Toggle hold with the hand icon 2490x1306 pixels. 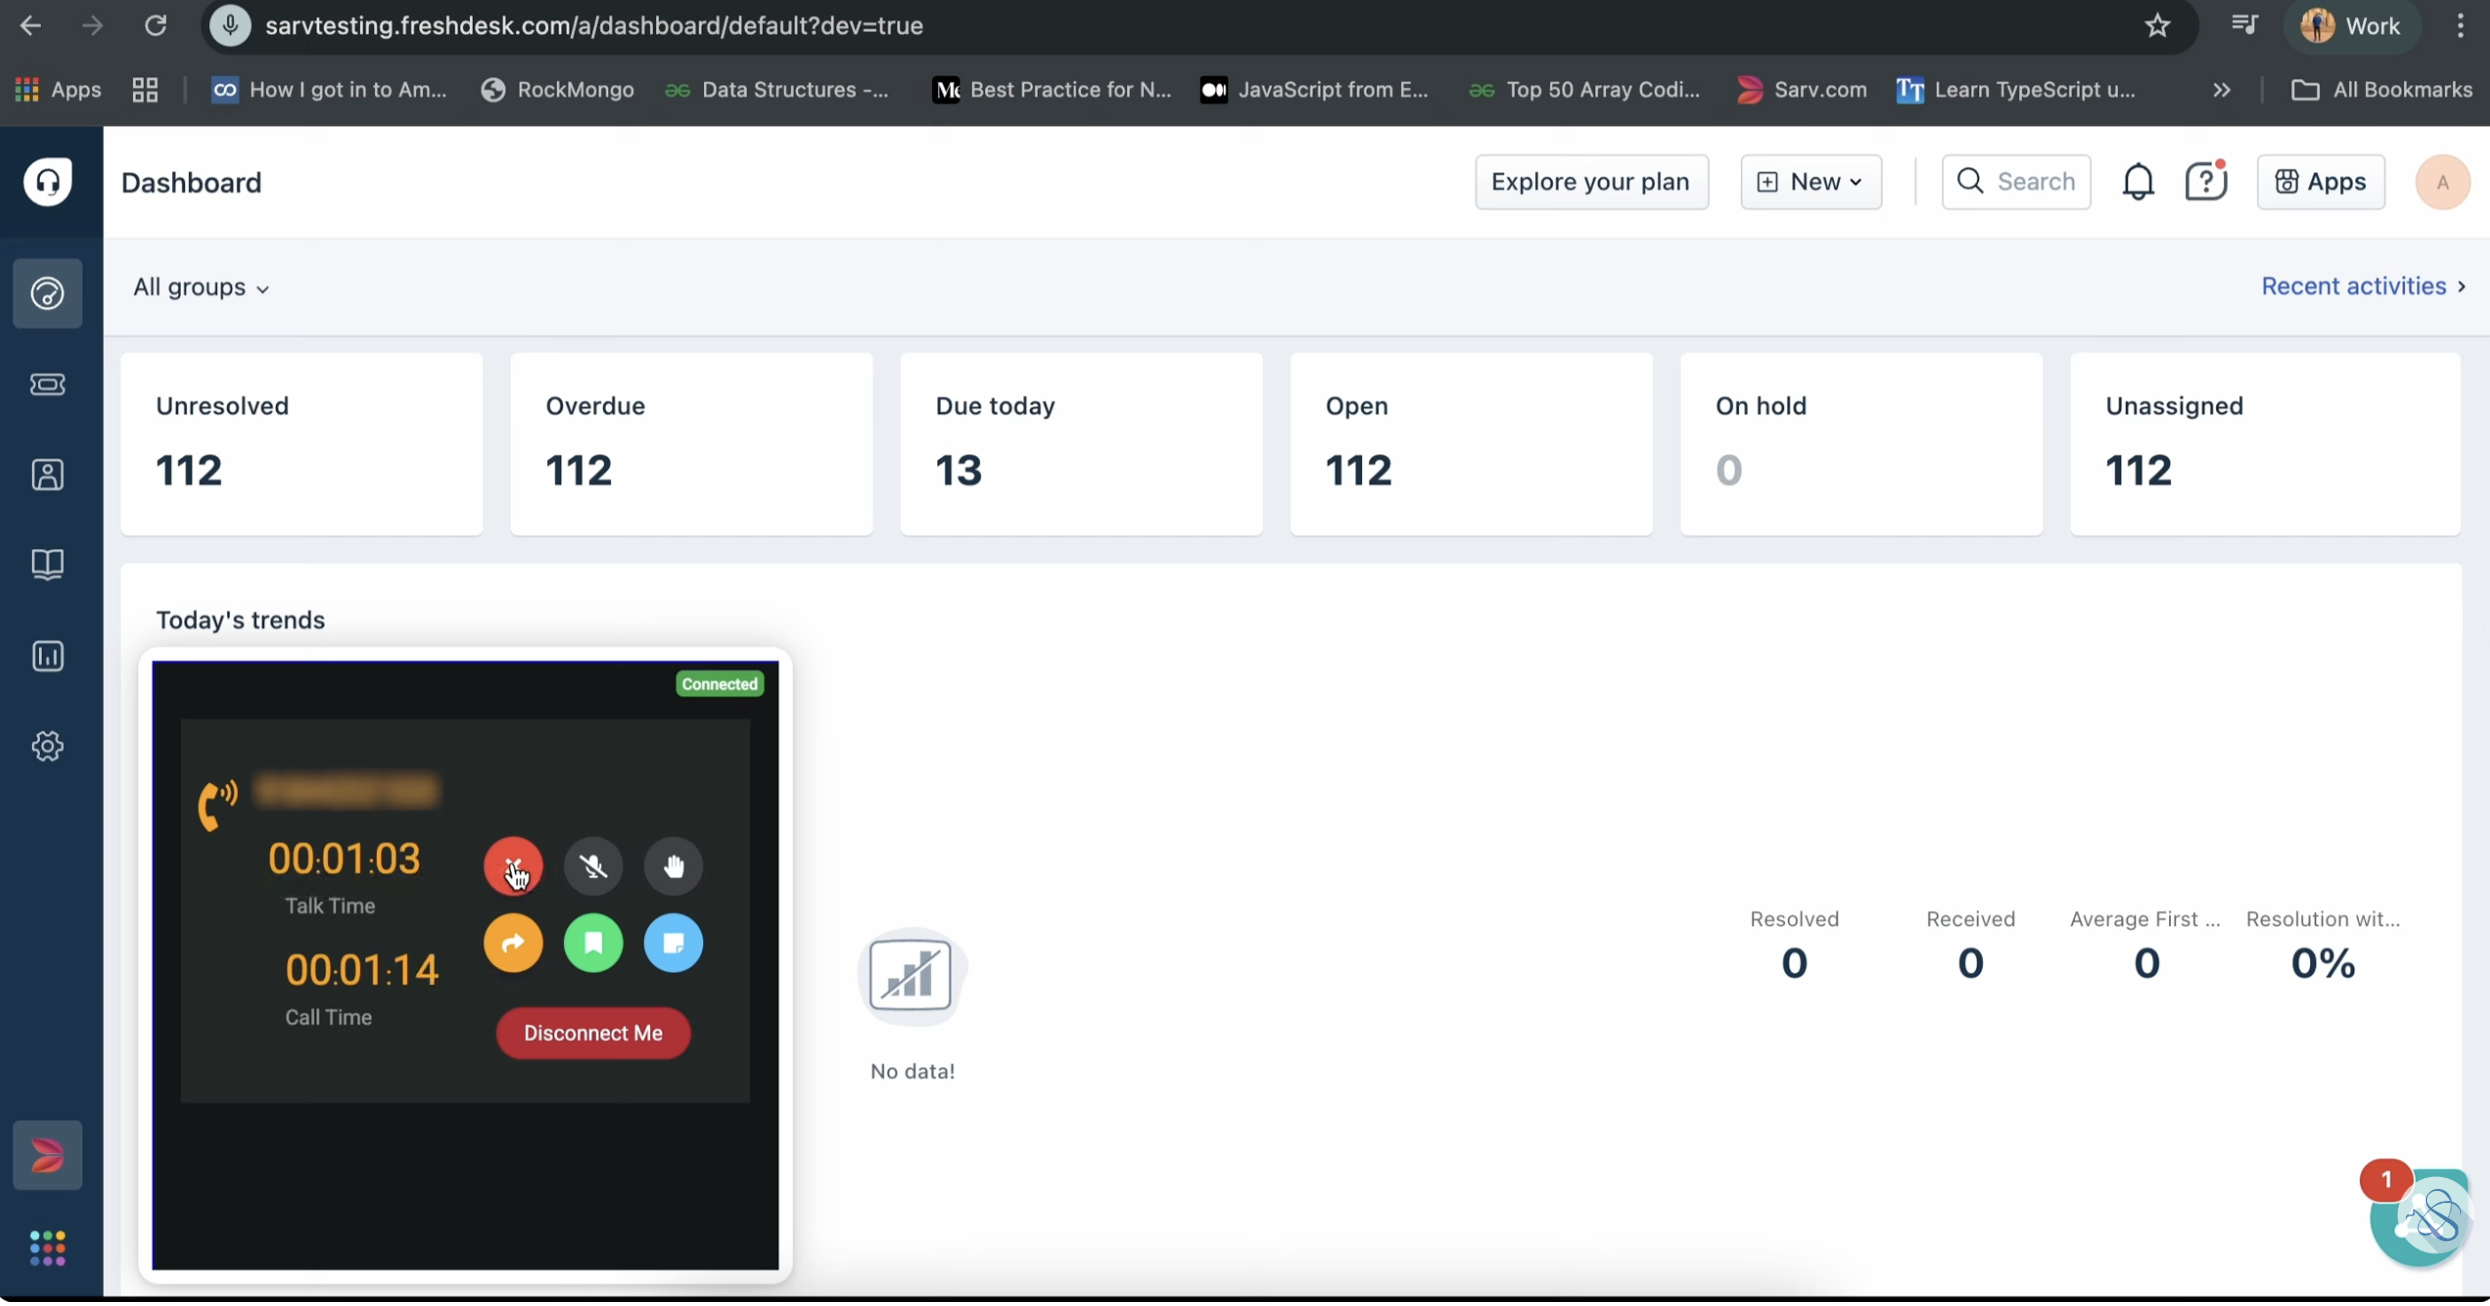click(673, 866)
